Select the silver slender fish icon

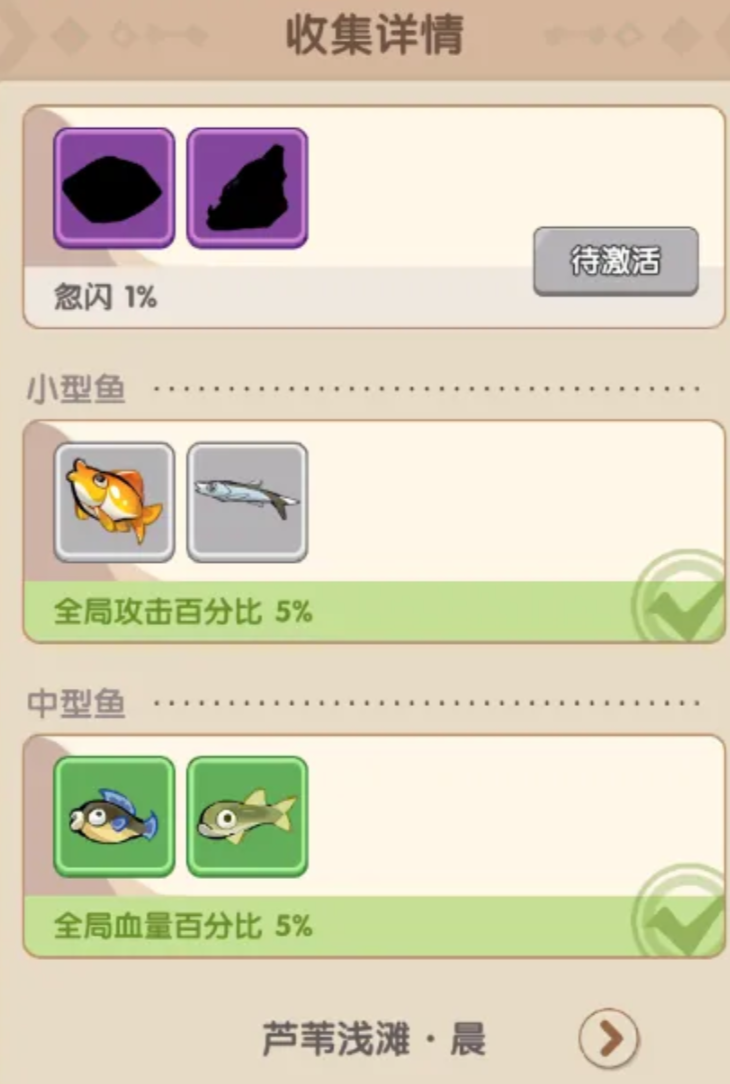[x=247, y=502]
